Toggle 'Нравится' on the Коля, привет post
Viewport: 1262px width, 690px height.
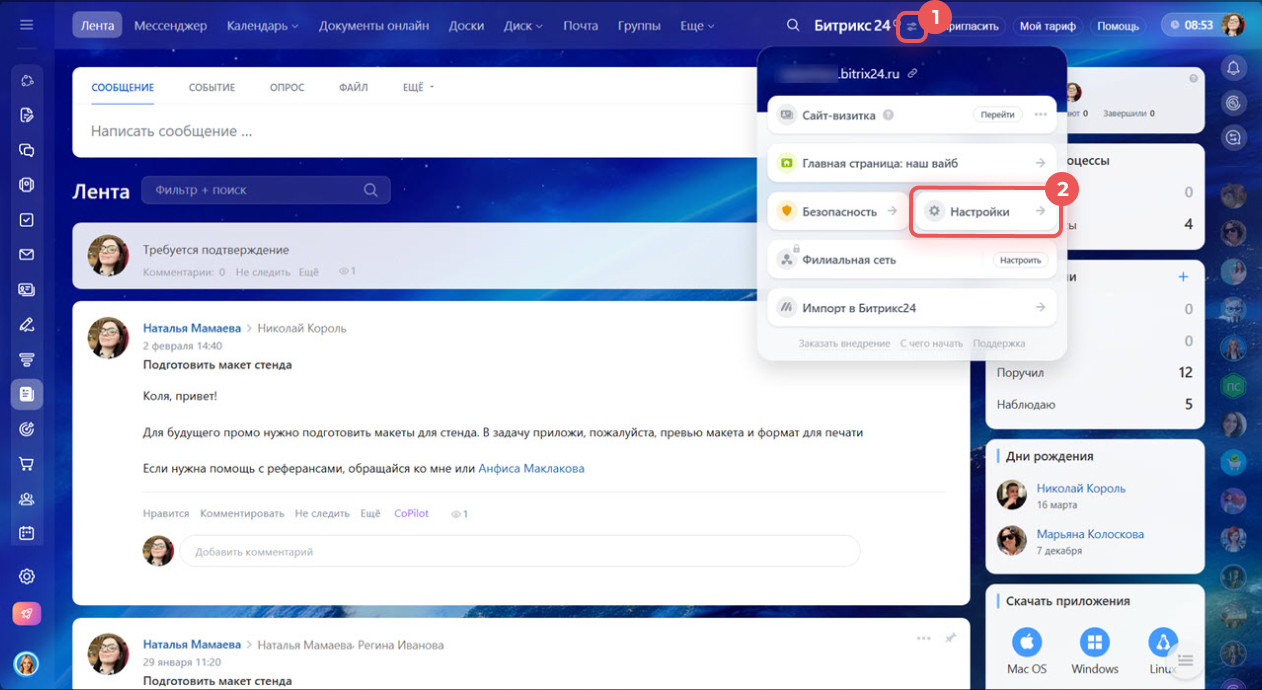(x=166, y=513)
